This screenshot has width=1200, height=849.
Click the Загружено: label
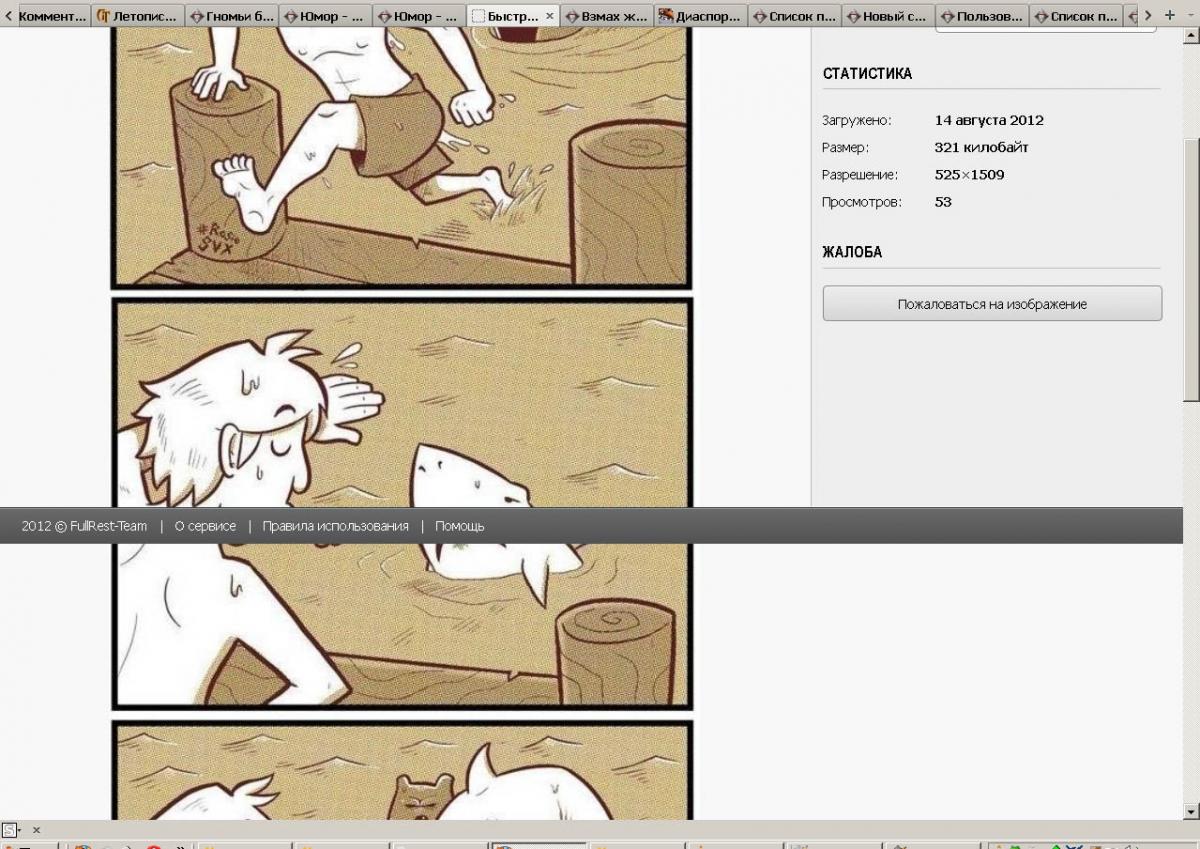pyautogui.click(x=856, y=120)
